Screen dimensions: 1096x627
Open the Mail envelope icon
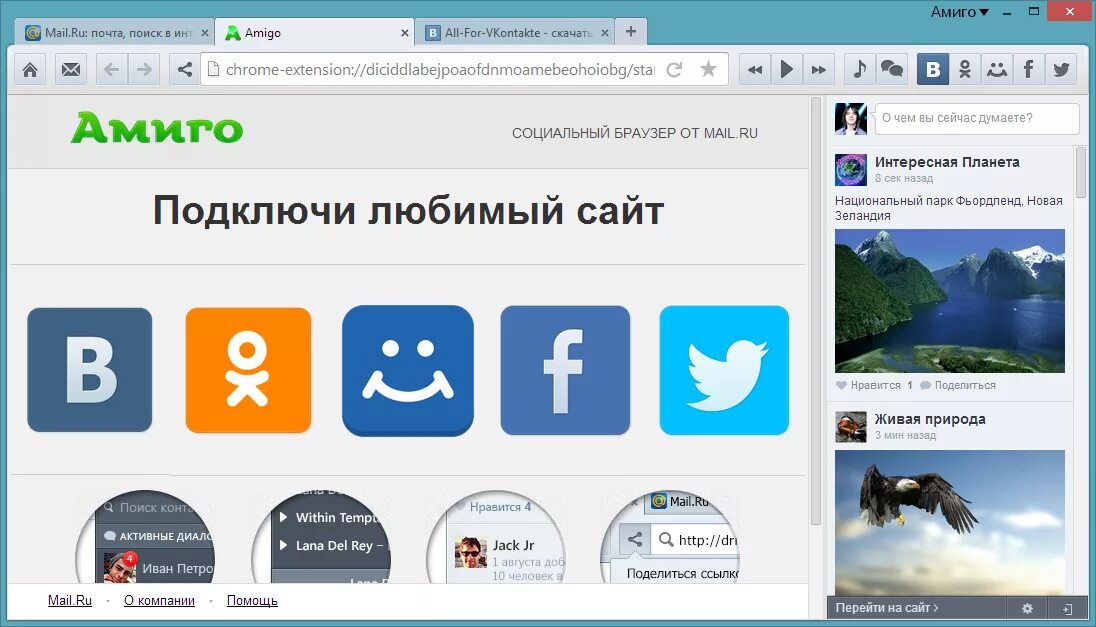[x=71, y=69]
